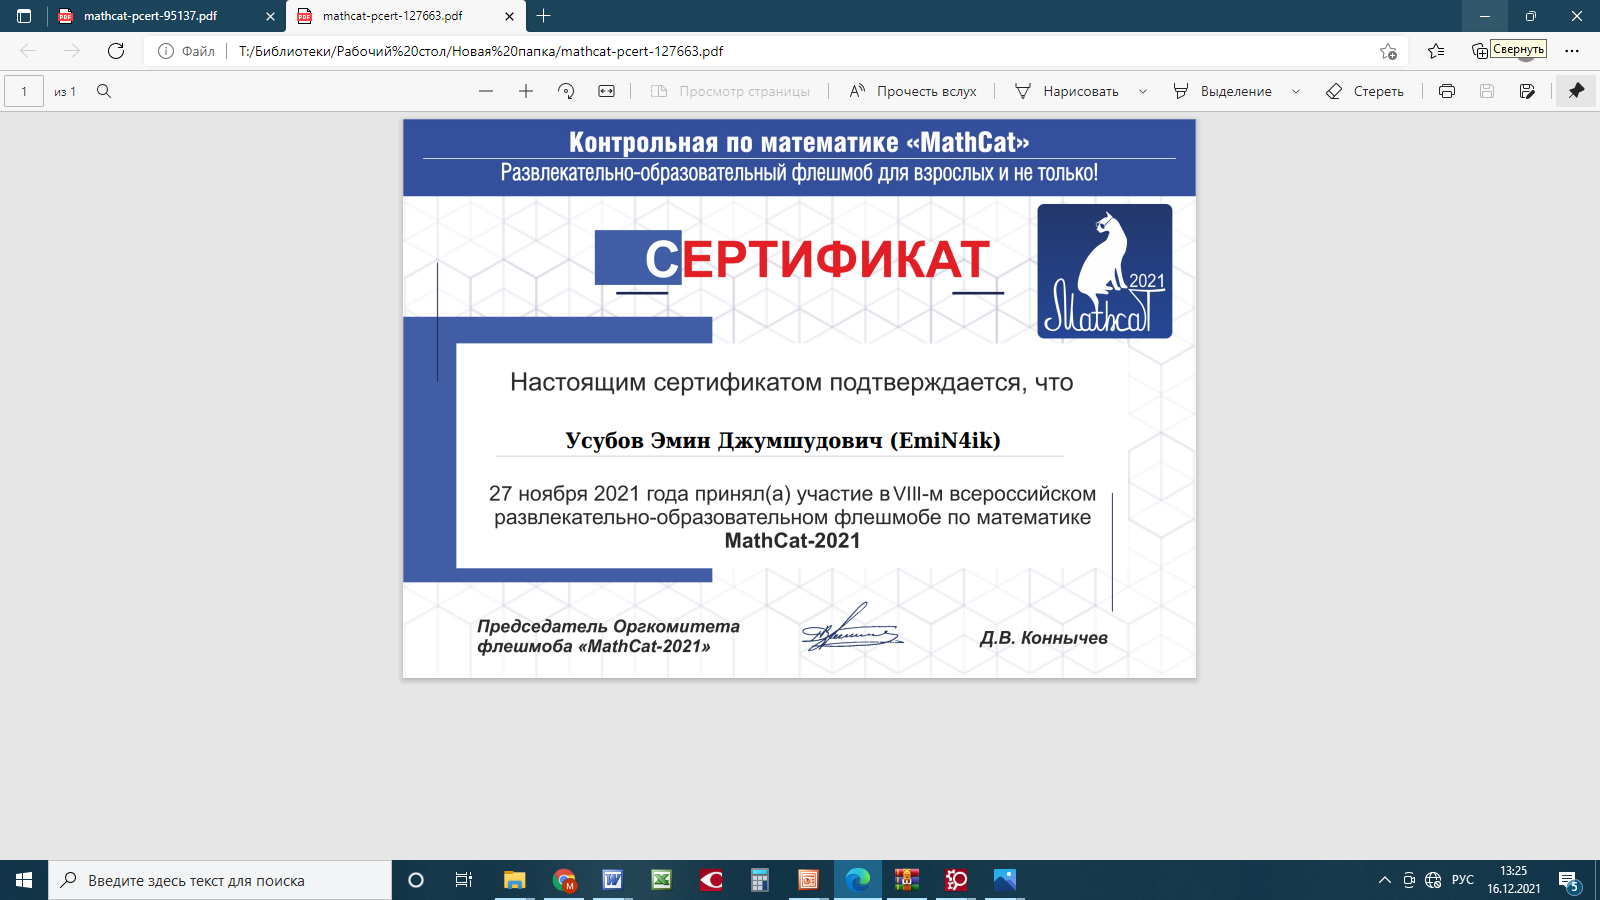Open PDF search tool
This screenshot has width=1600, height=900.
(x=104, y=91)
